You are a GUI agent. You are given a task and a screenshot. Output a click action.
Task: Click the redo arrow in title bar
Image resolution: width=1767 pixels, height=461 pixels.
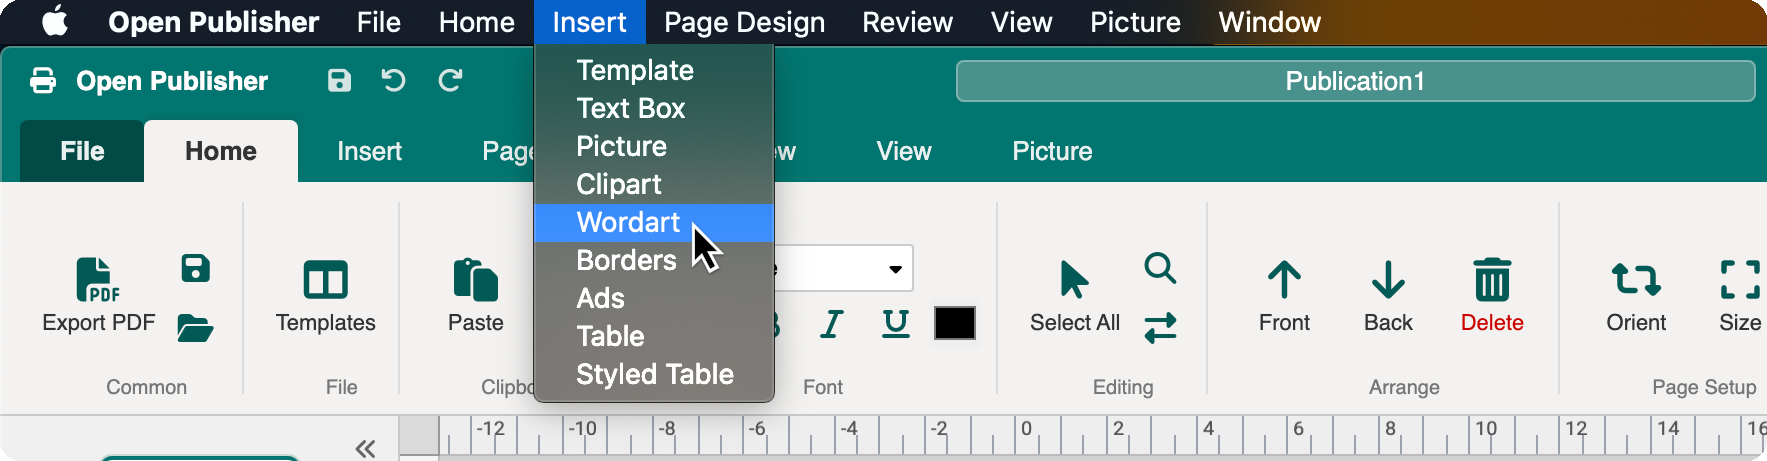(x=450, y=81)
